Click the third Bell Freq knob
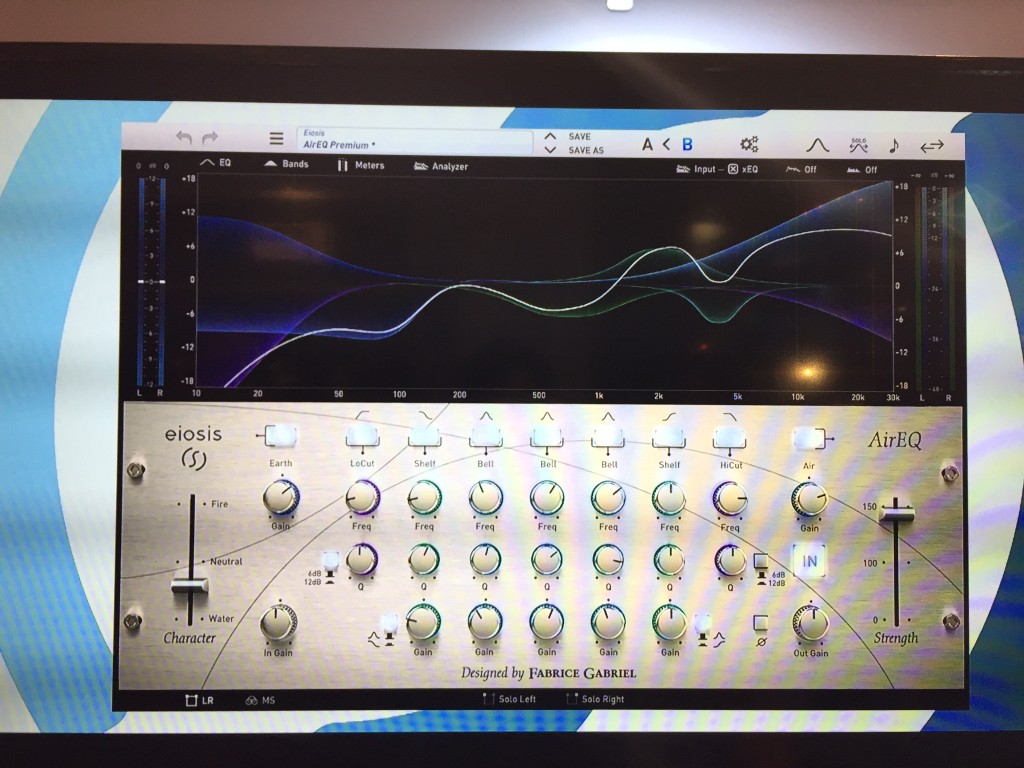 click(608, 499)
